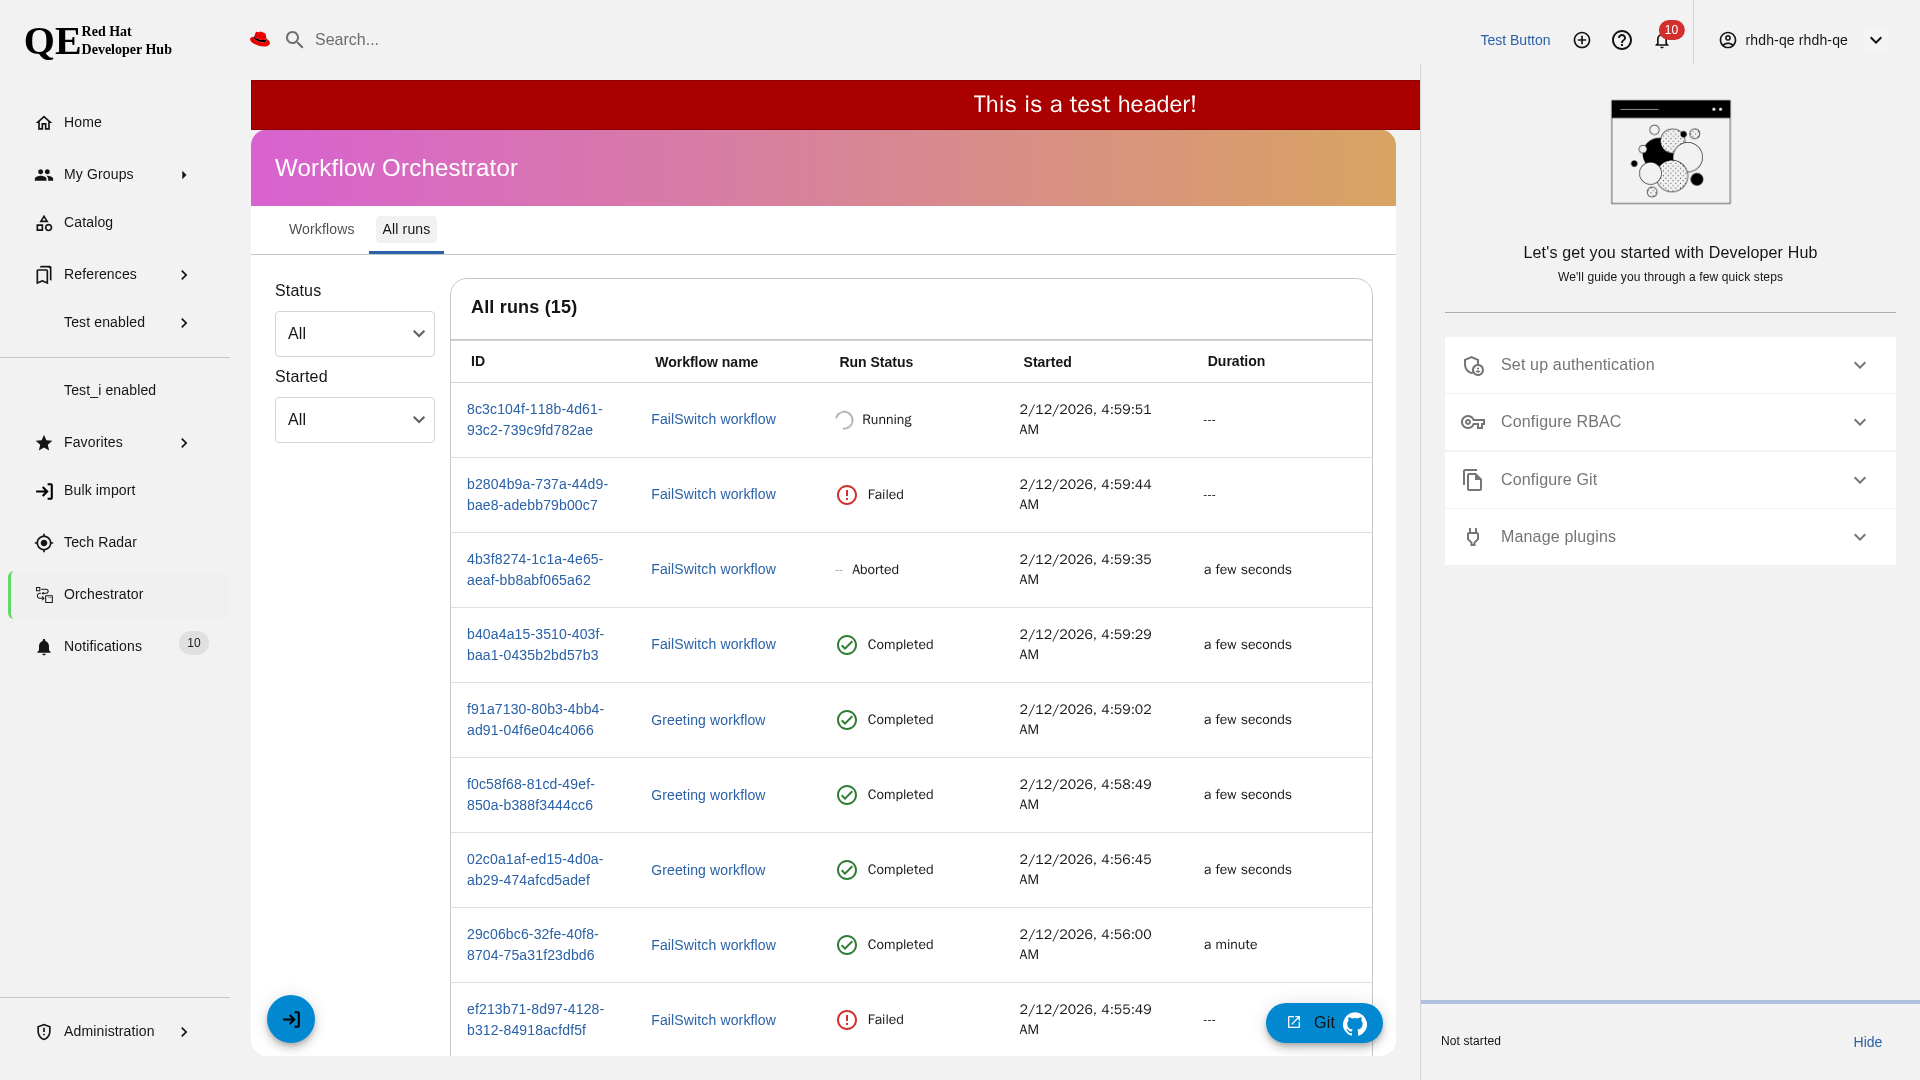Open Tech Radar from sidebar
This screenshot has width=1920, height=1080.
point(100,542)
